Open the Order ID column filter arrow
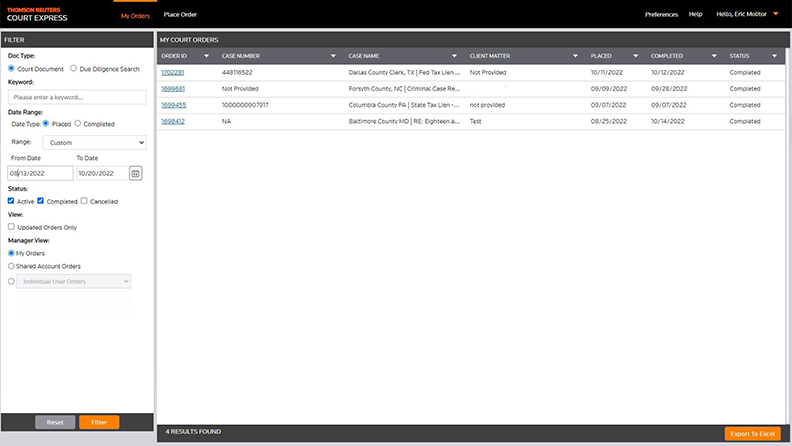Viewport: 792px width, 446px height. click(x=206, y=56)
